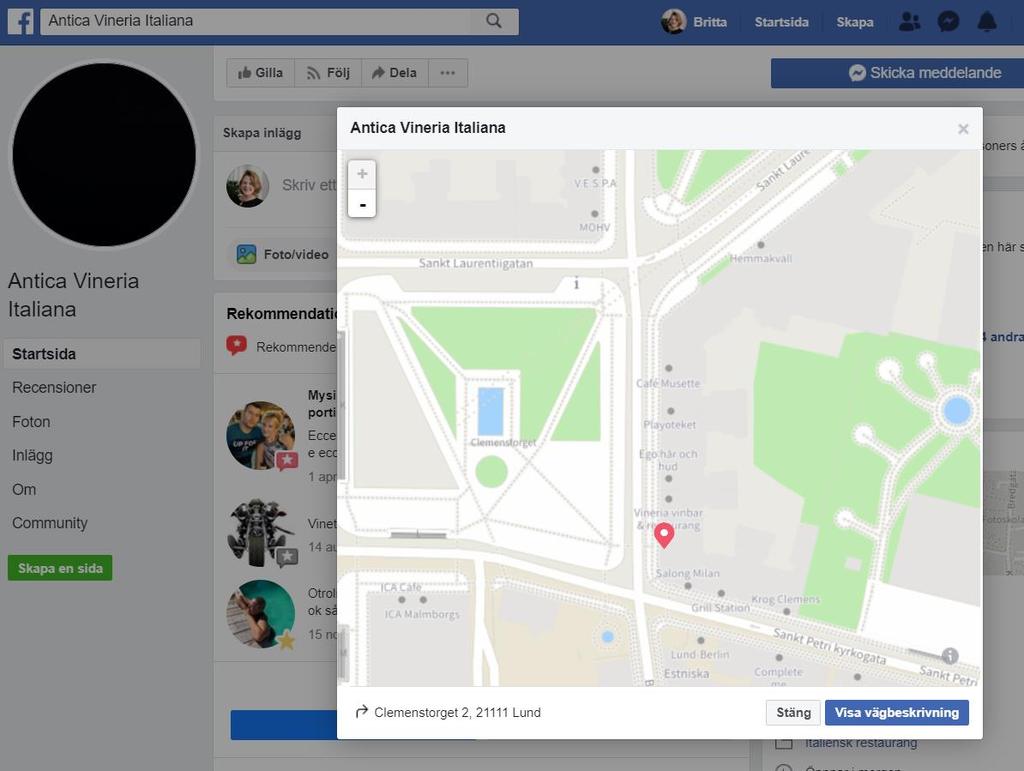Click the Skapa en sida button

click(60, 568)
